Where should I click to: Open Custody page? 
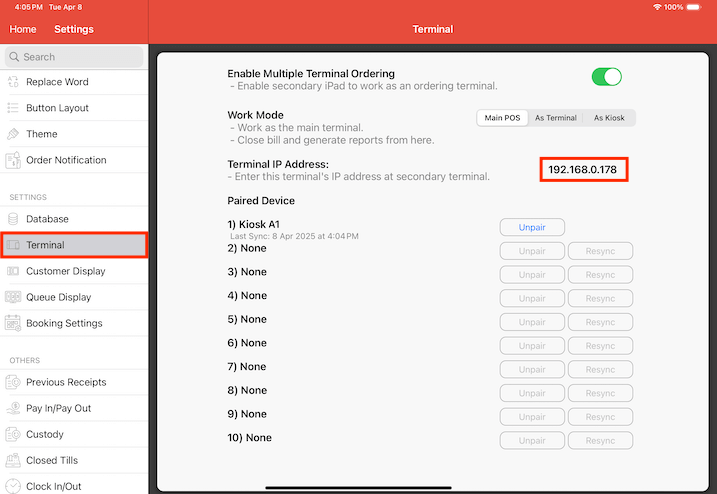pyautogui.click(x=74, y=434)
